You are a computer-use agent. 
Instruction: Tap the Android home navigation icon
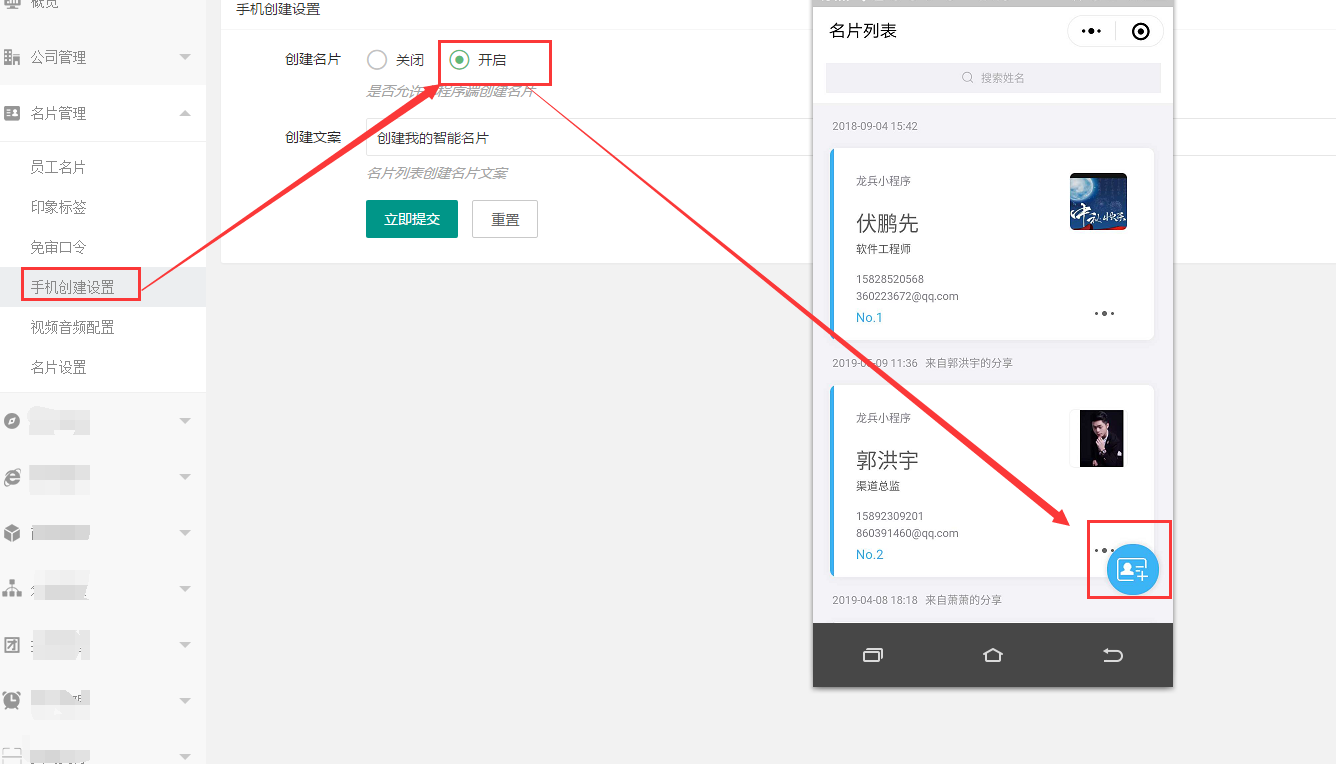(x=992, y=655)
